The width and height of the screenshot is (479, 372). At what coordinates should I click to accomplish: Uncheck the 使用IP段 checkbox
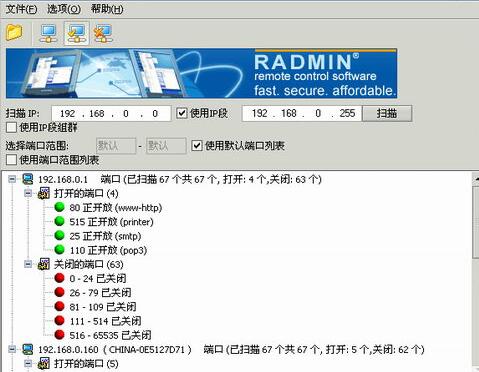coord(182,113)
